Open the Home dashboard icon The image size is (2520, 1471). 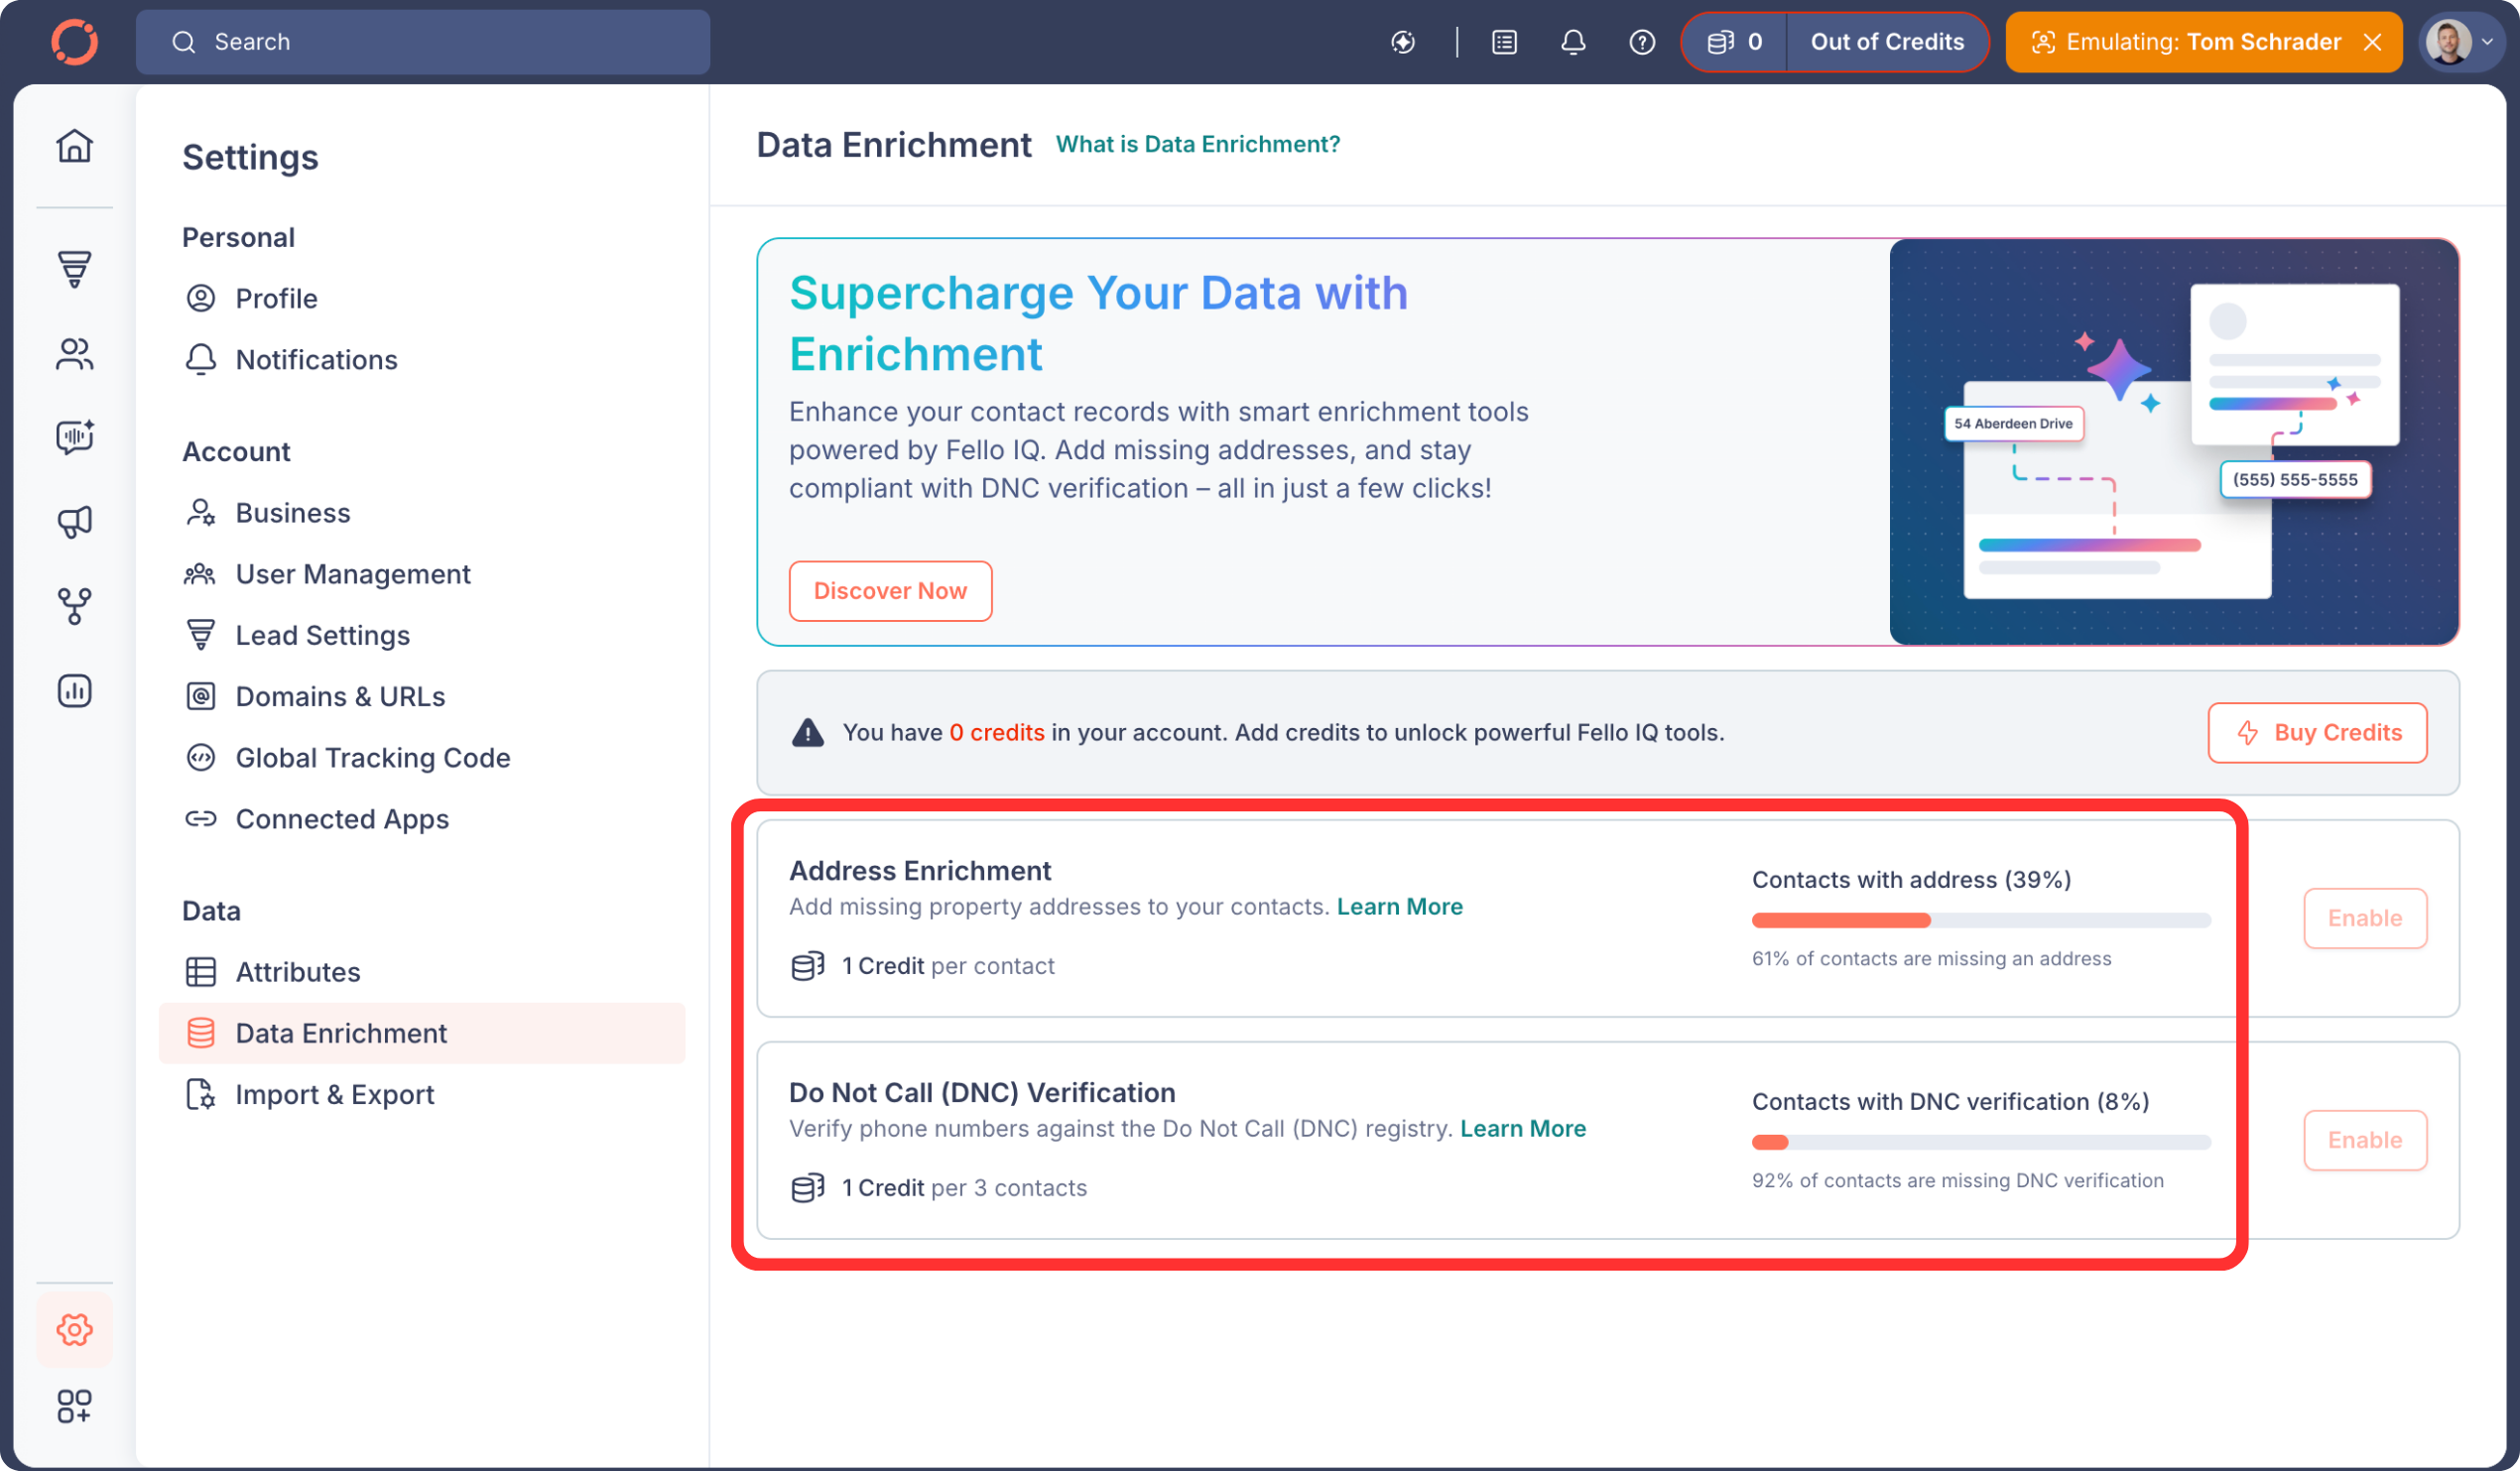pyautogui.click(x=75, y=145)
